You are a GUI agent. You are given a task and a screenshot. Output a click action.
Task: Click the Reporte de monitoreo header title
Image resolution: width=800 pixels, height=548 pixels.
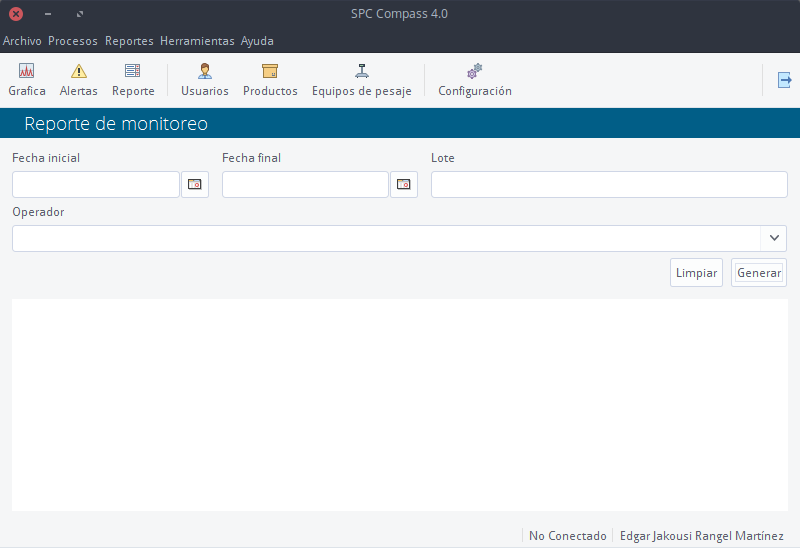[116, 123]
